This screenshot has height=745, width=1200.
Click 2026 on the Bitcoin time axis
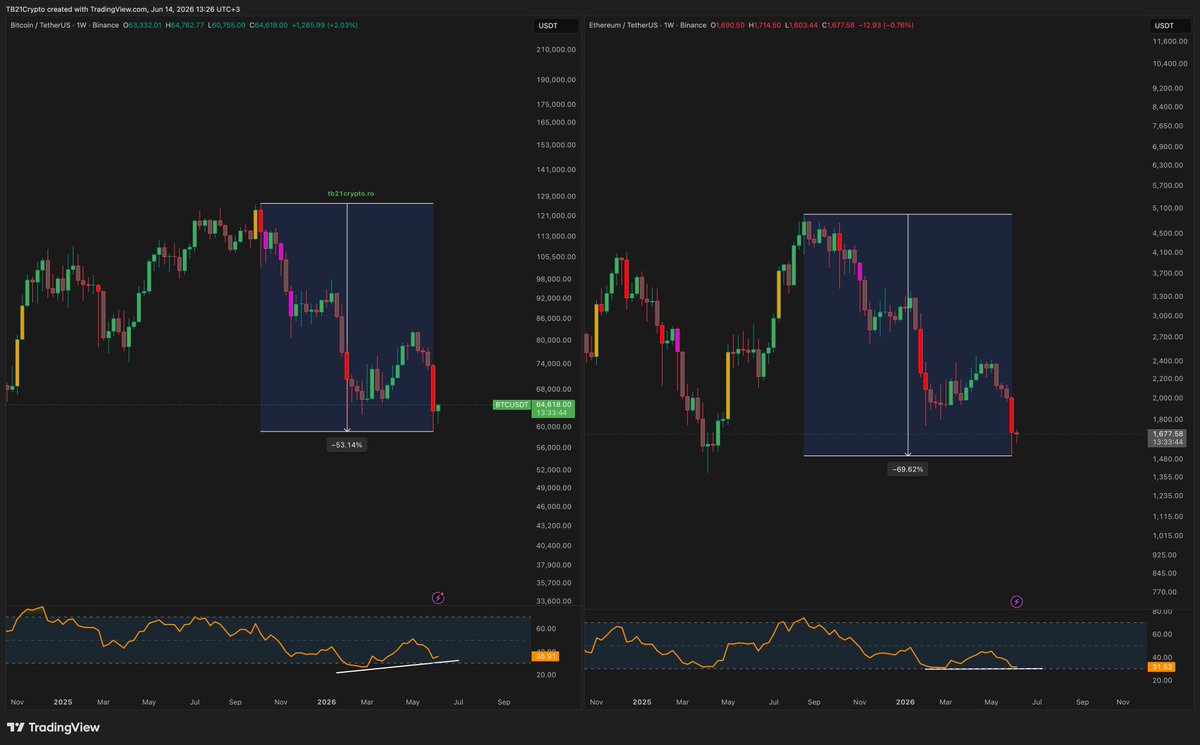[x=327, y=702]
